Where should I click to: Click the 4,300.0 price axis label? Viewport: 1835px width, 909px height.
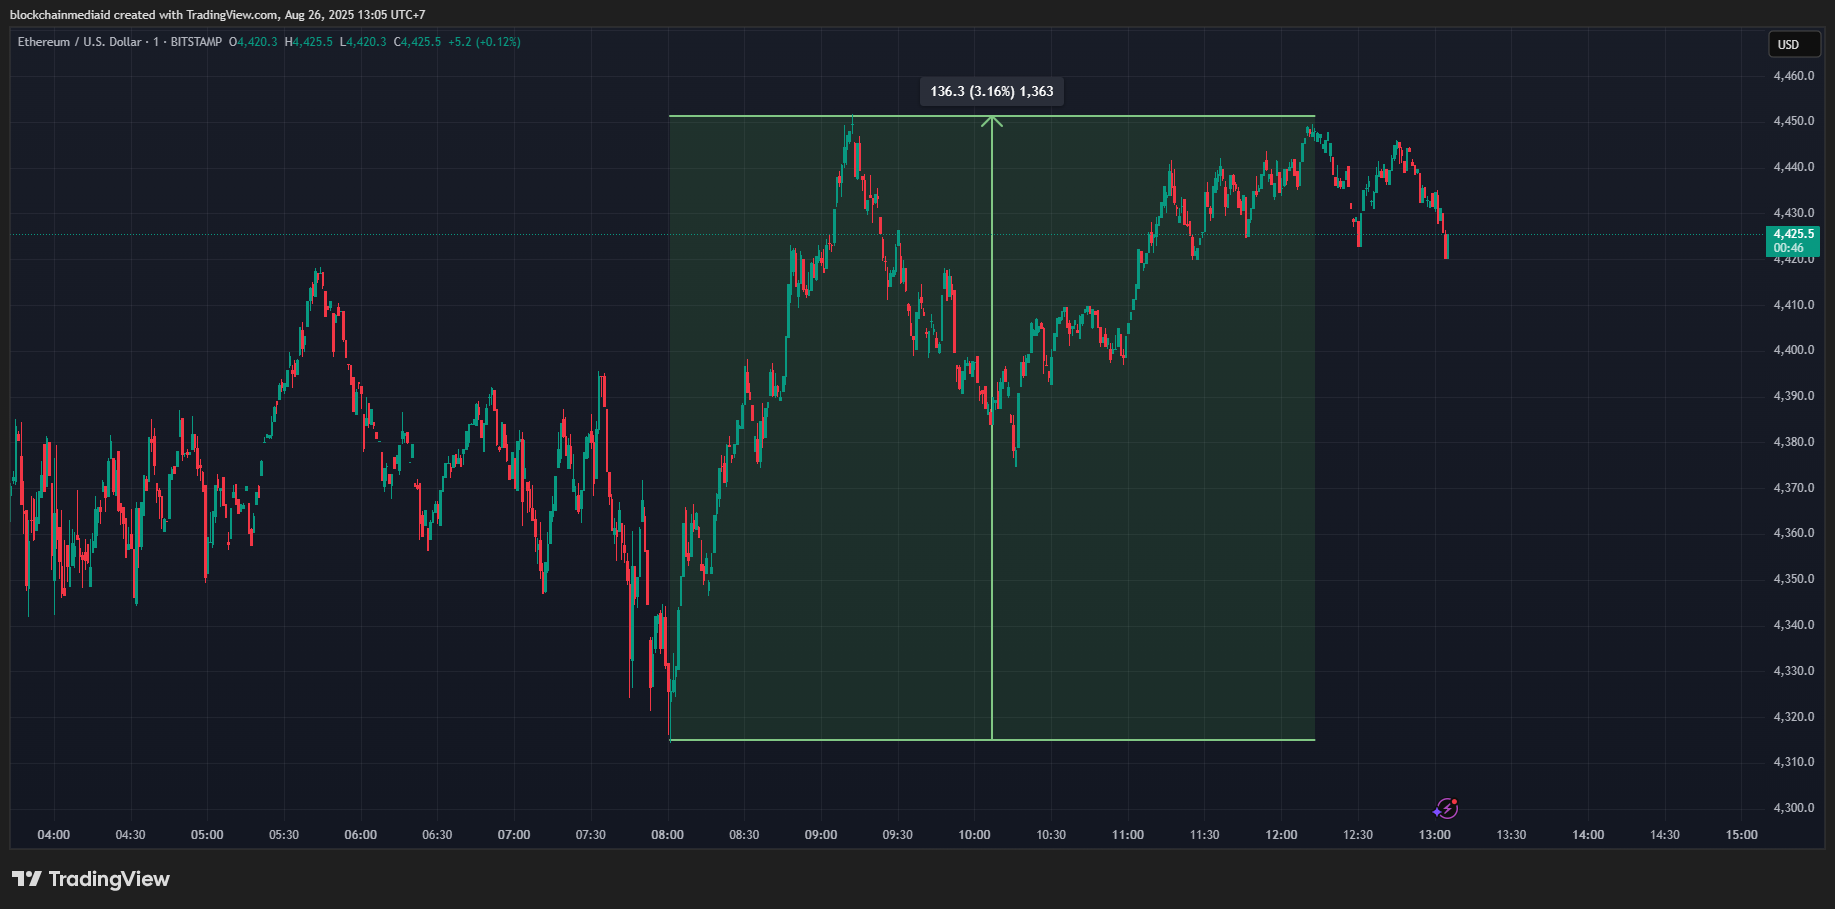tap(1793, 808)
